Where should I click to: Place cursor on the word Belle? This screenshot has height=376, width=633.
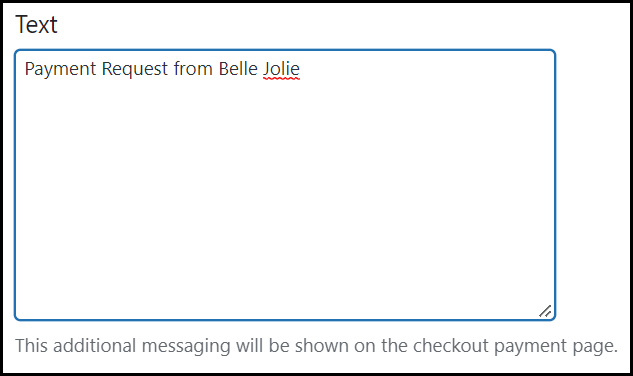tap(238, 69)
